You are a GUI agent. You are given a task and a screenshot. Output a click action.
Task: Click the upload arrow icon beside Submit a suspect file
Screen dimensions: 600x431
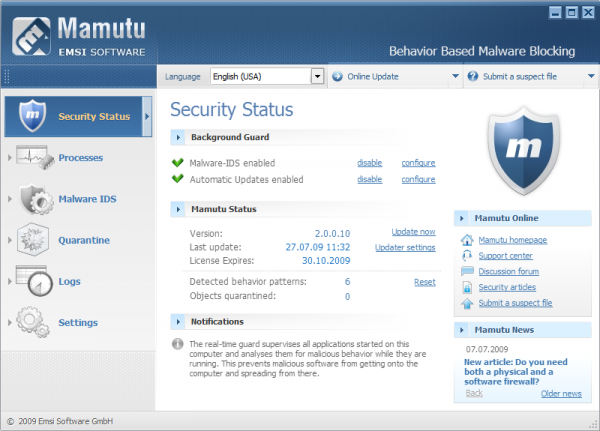(x=467, y=303)
